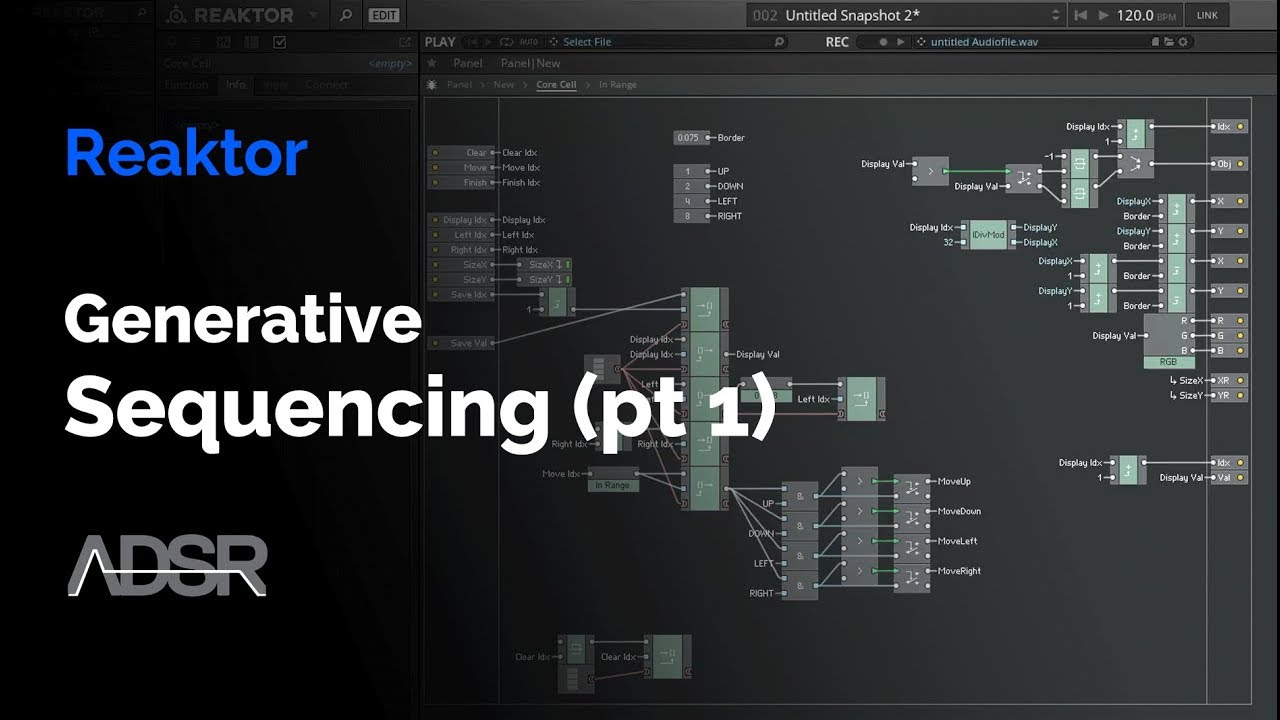Click the recorder play button

pos(901,42)
